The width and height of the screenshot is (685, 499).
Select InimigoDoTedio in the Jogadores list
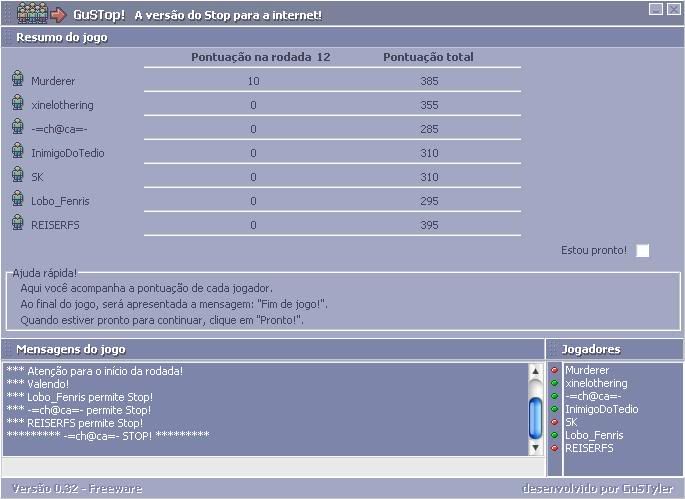602,409
